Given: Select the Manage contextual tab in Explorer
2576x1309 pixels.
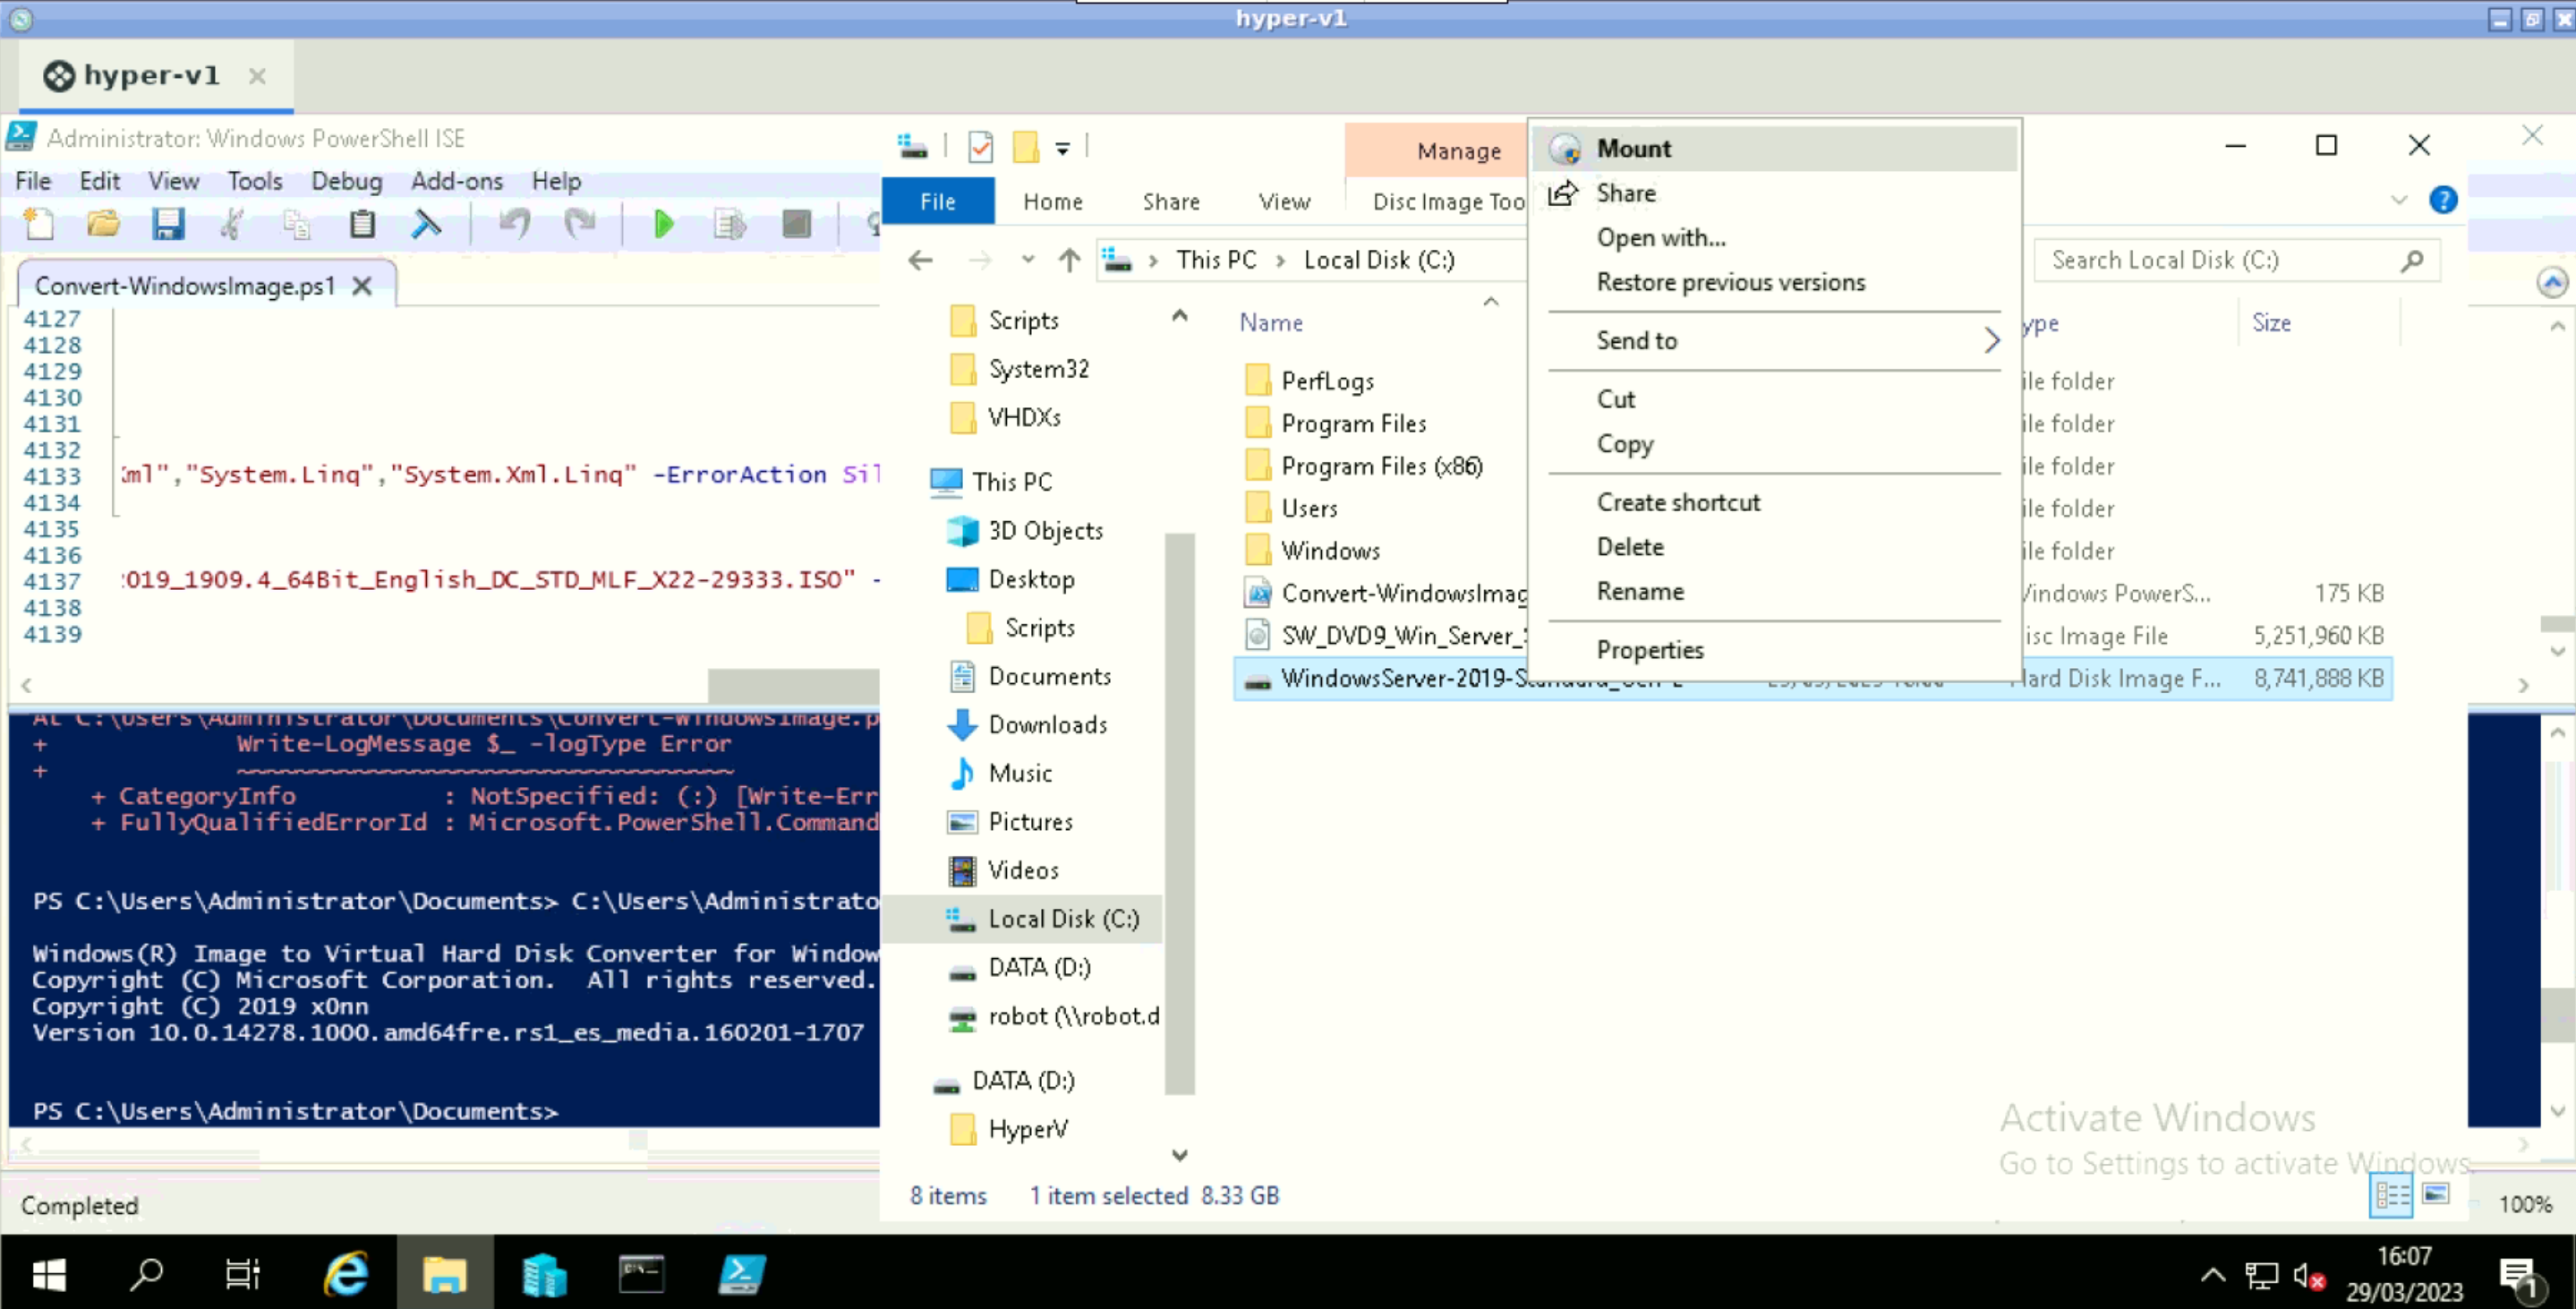Looking at the screenshot, I should coord(1459,151).
